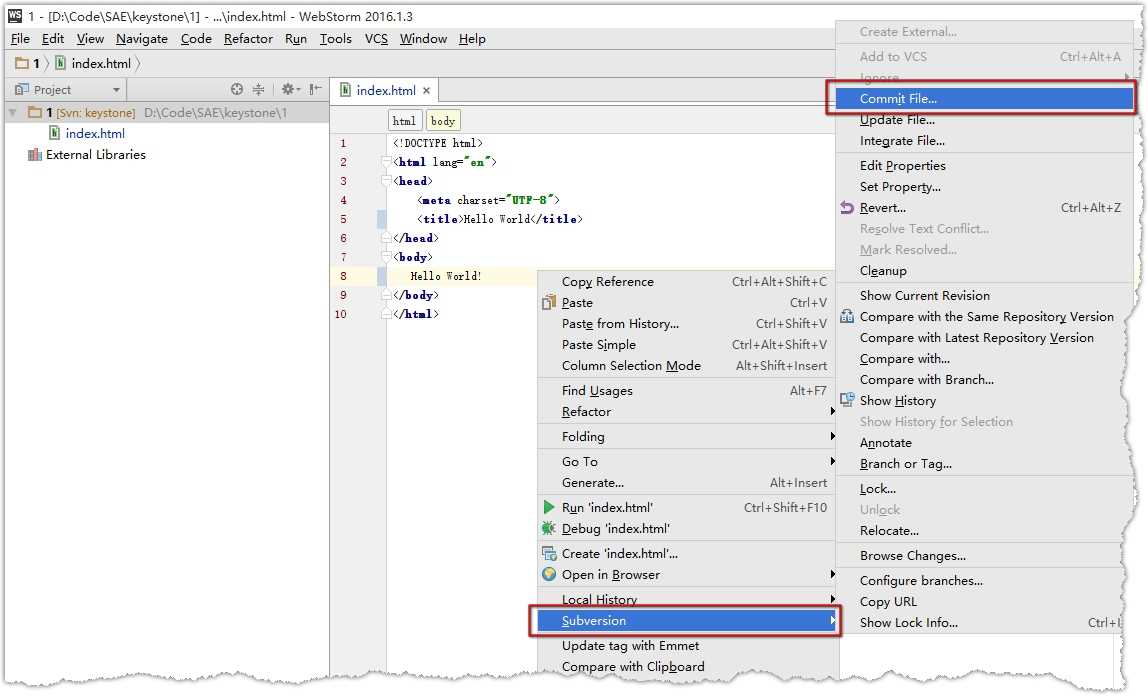Image resolution: width=1148 pixels, height=697 pixels.
Task: Open the Code menu in menu bar
Action: [x=196, y=39]
